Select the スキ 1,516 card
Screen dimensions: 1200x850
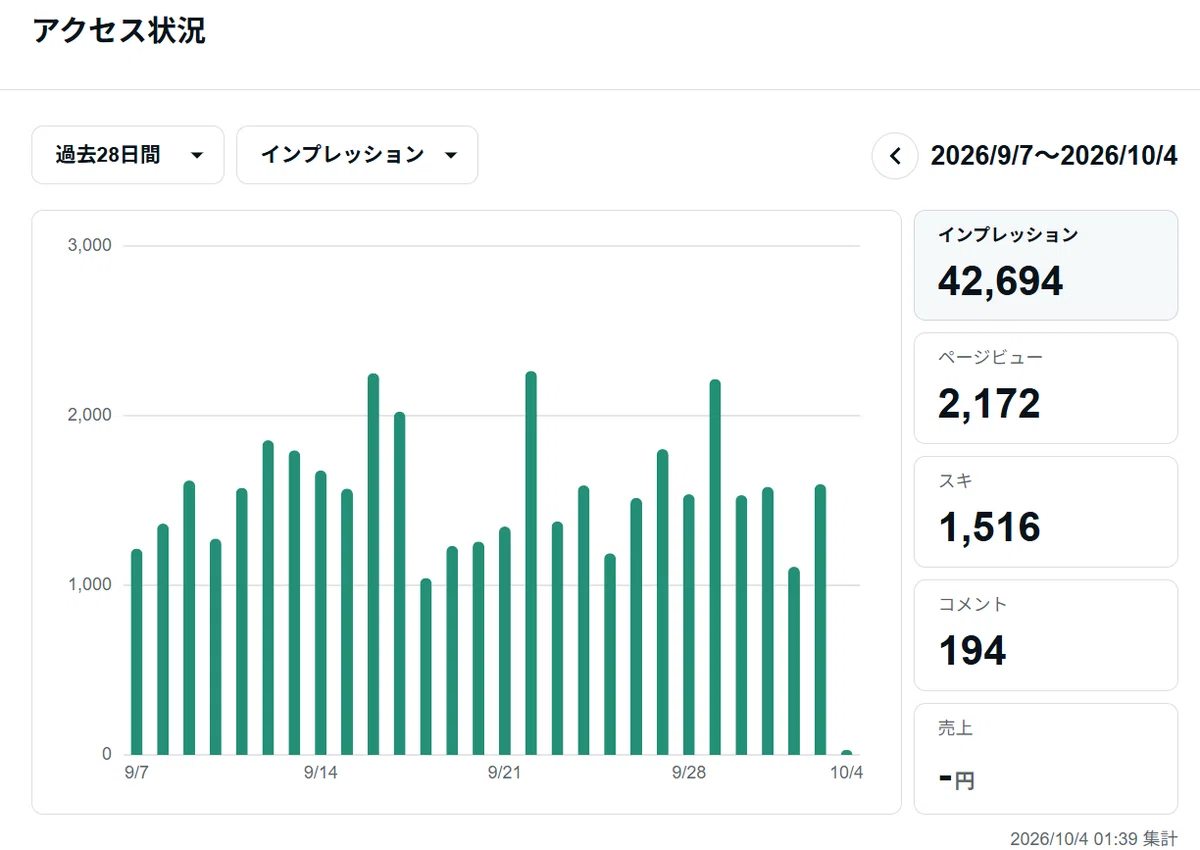1046,512
